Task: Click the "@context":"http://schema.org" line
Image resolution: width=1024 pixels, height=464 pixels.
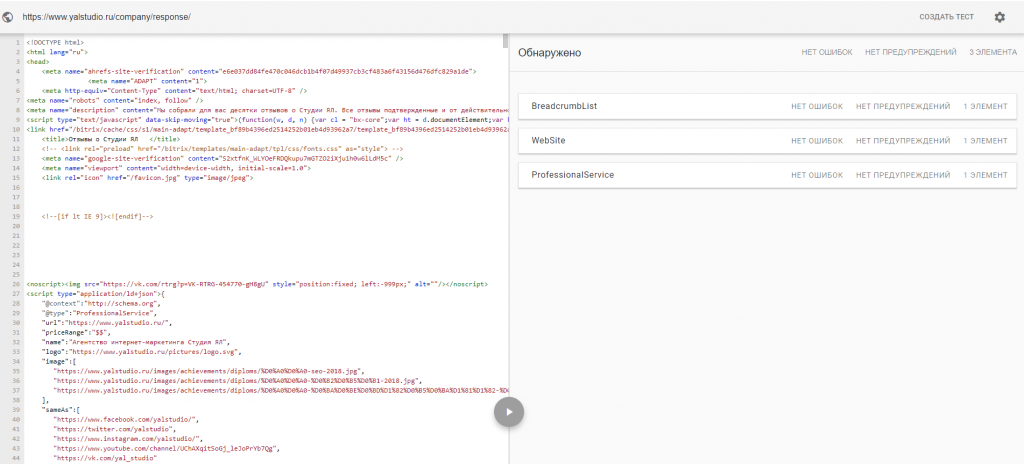Action: click(101, 304)
